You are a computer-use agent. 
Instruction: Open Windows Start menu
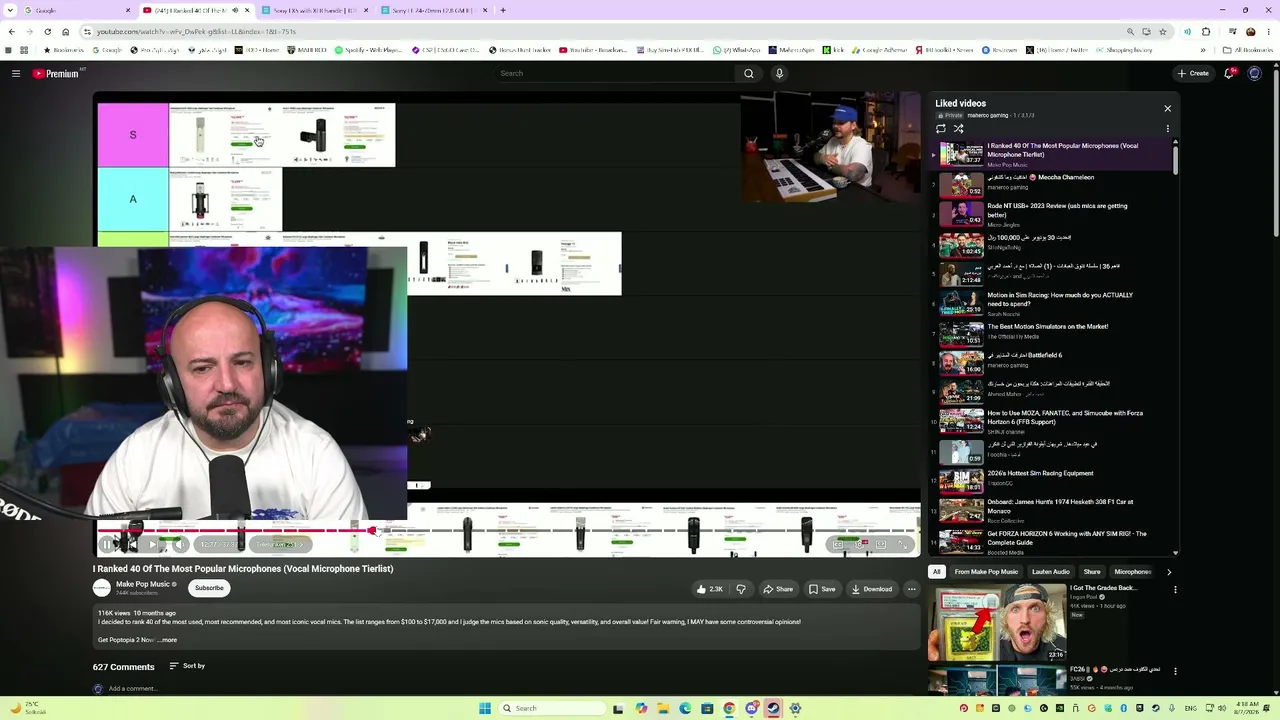tap(485, 708)
